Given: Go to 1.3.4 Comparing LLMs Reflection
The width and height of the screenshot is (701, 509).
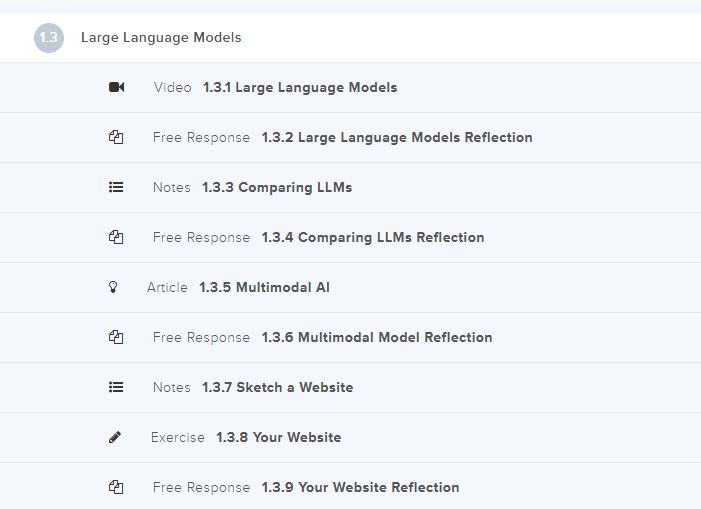Looking at the screenshot, I should pos(373,237).
